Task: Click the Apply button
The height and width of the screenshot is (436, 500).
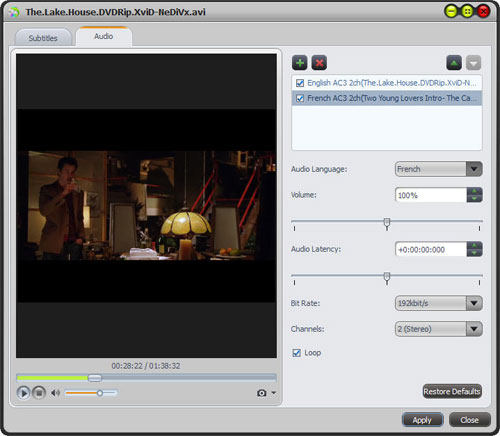Action: (422, 420)
